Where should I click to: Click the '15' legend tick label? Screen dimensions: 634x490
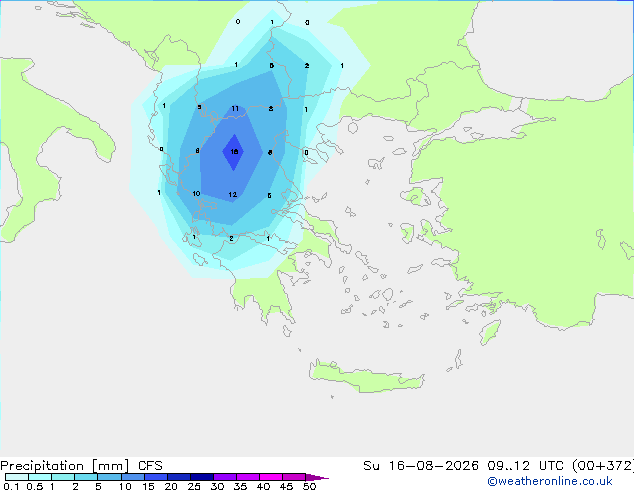pos(148,486)
